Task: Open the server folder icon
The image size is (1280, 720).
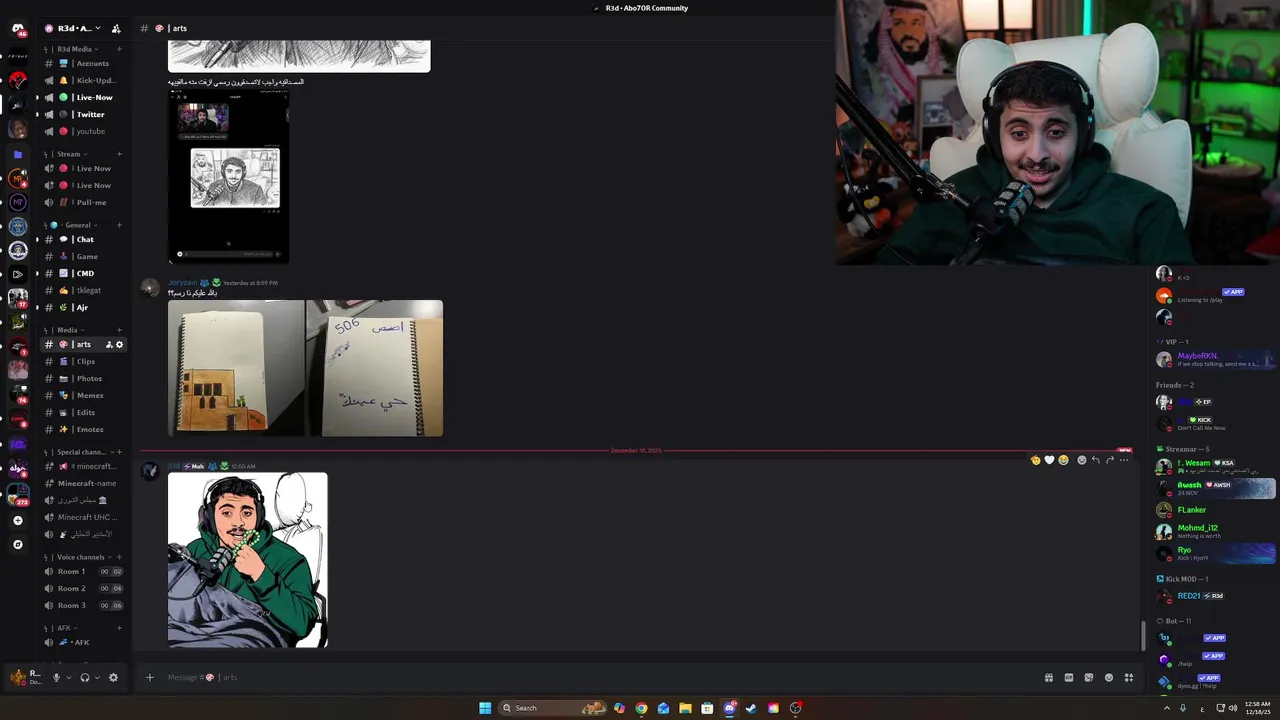Action: [17, 154]
